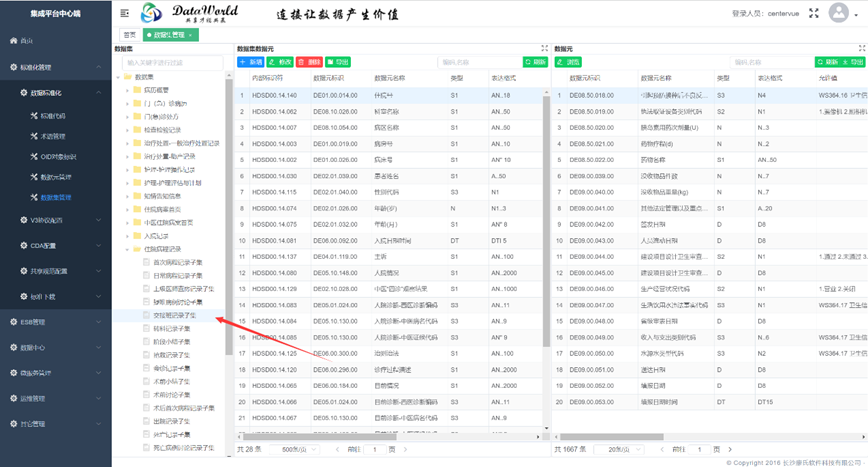Click 导出 in the middle panel toolbar

[x=338, y=62]
